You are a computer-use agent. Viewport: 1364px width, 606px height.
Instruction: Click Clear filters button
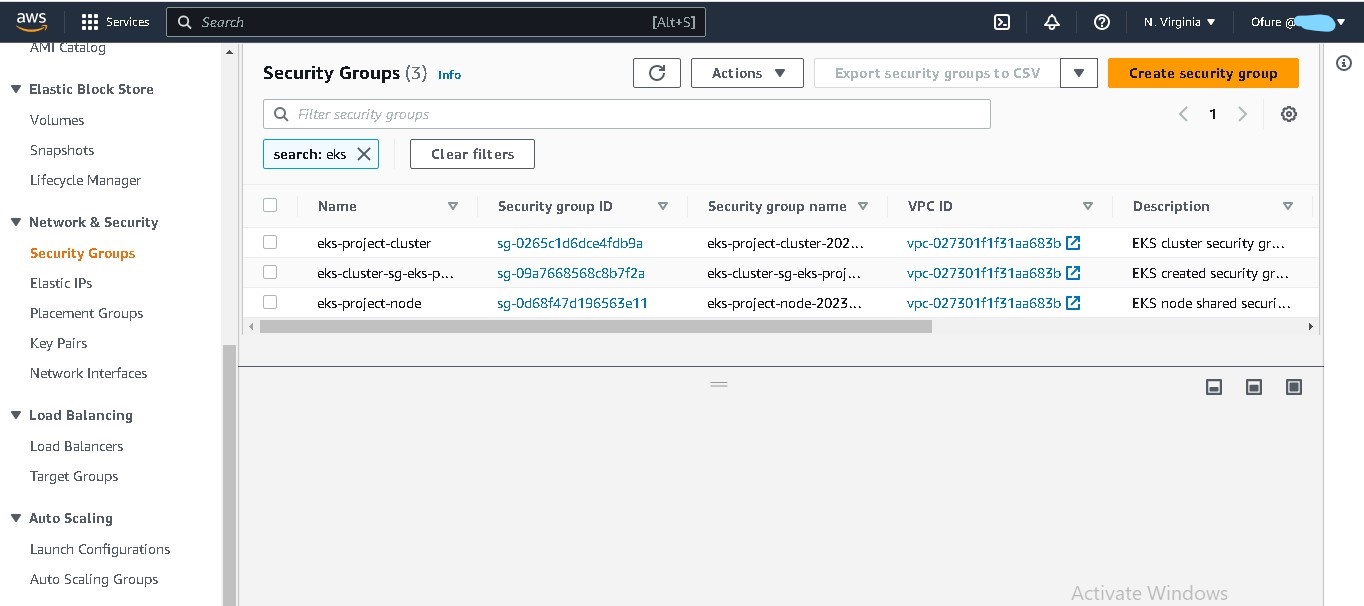pyautogui.click(x=472, y=154)
